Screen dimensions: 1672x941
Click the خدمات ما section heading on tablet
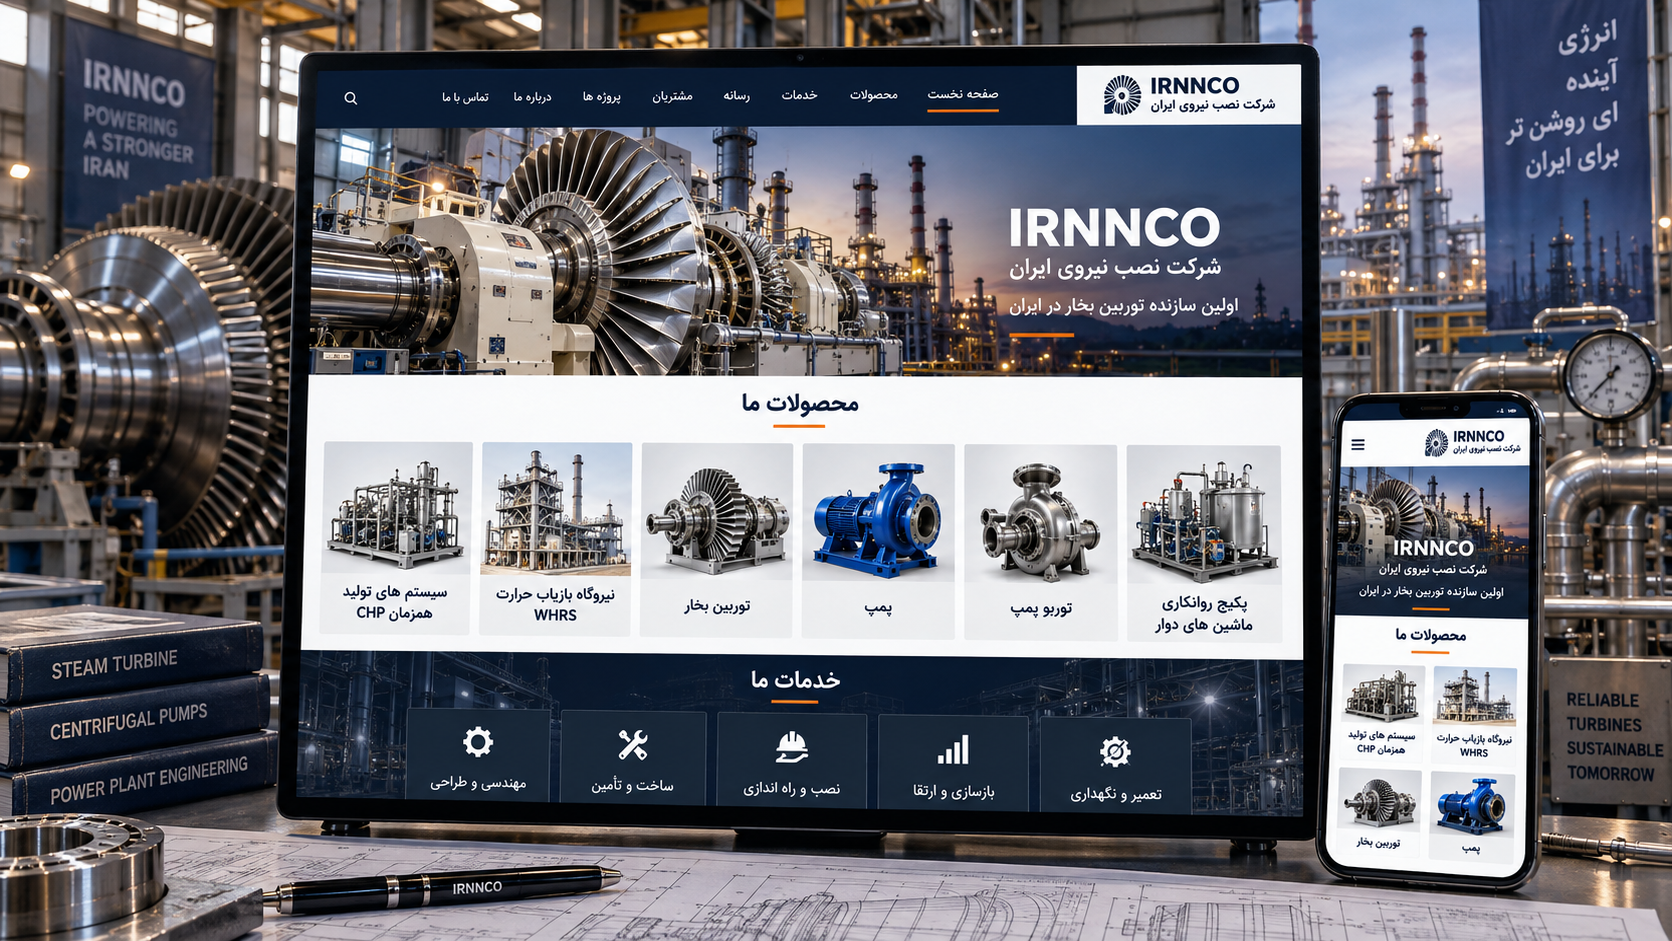[795, 680]
